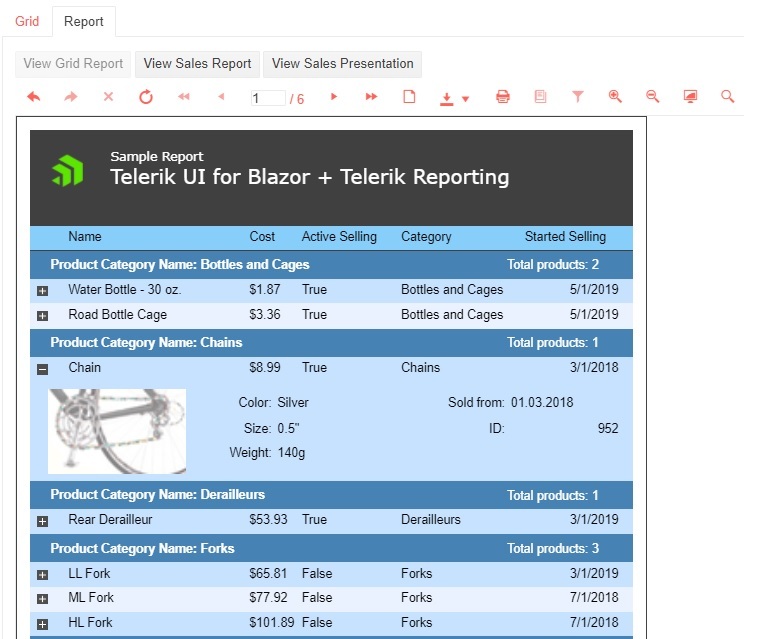Open the export download dropdown
This screenshot has height=639, width=759.
454,98
